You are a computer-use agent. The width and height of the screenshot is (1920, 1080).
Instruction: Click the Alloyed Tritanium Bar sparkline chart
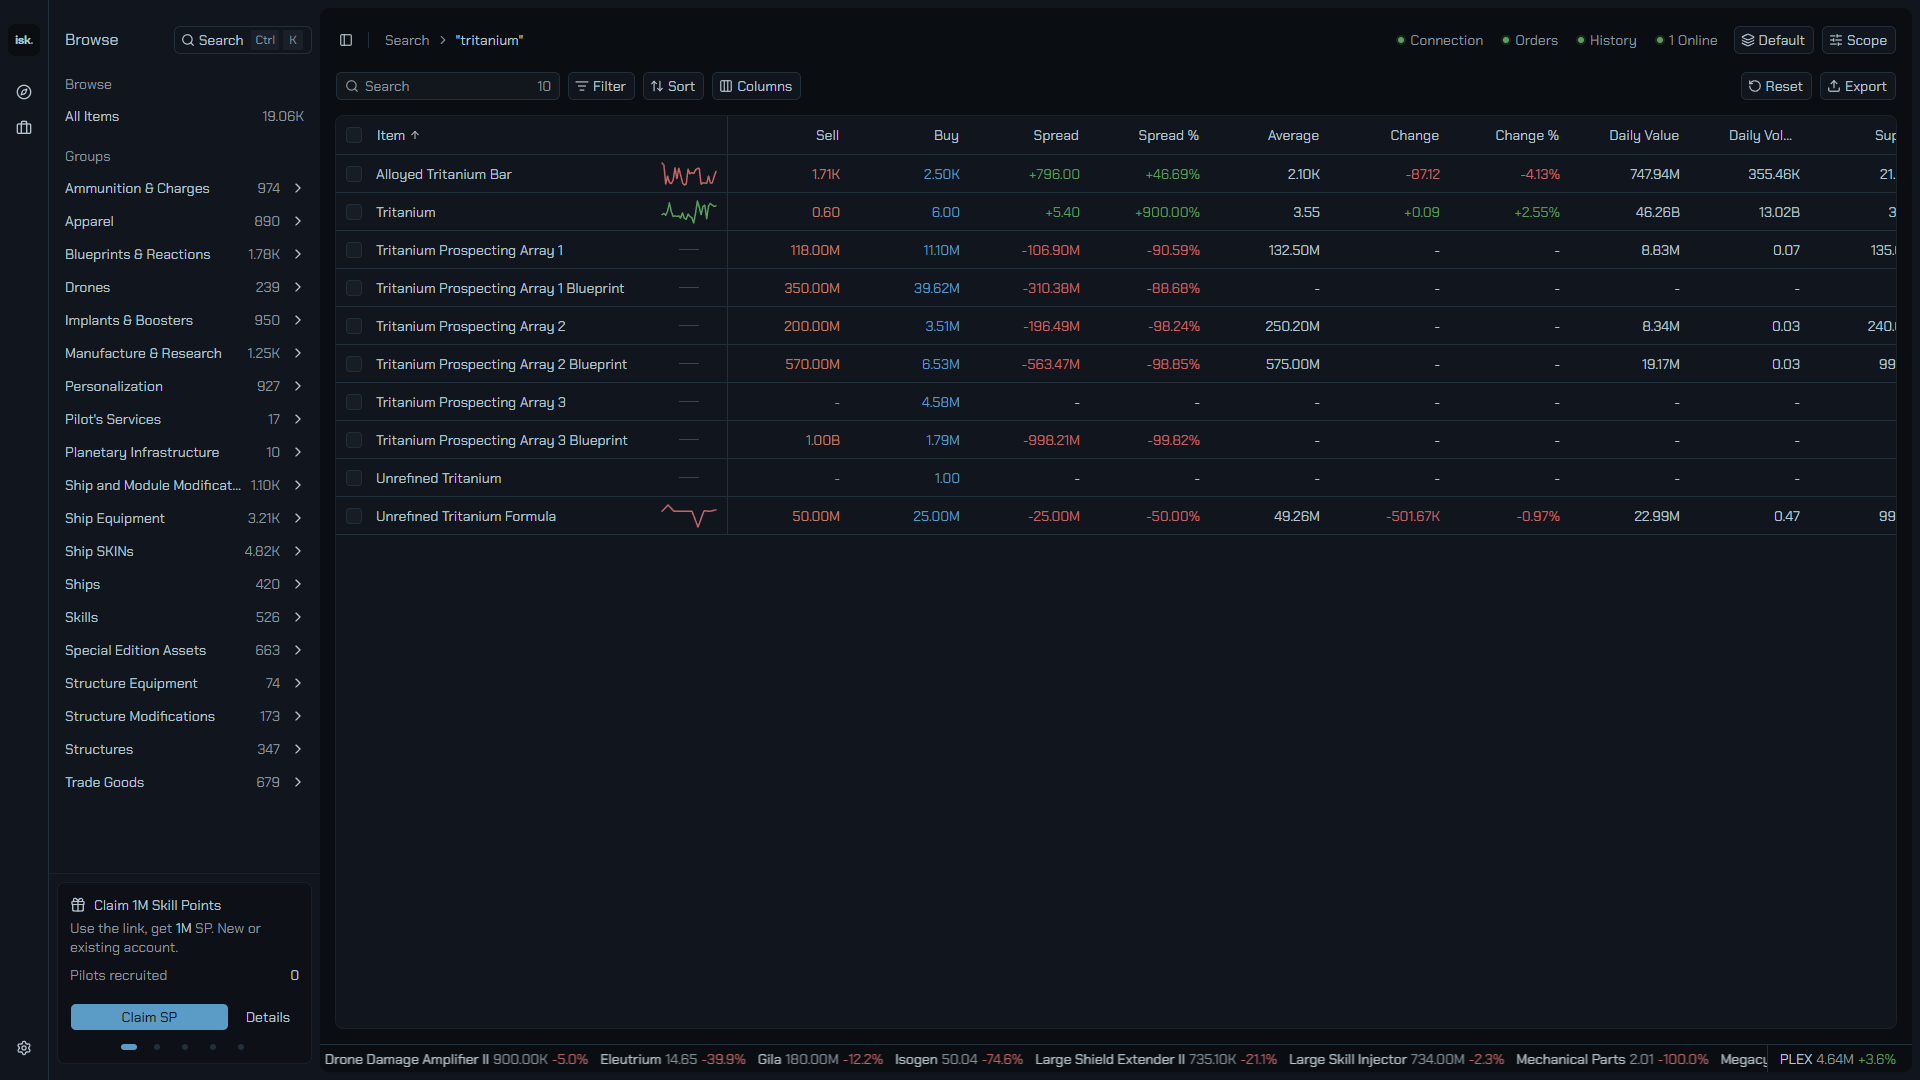pyautogui.click(x=689, y=175)
